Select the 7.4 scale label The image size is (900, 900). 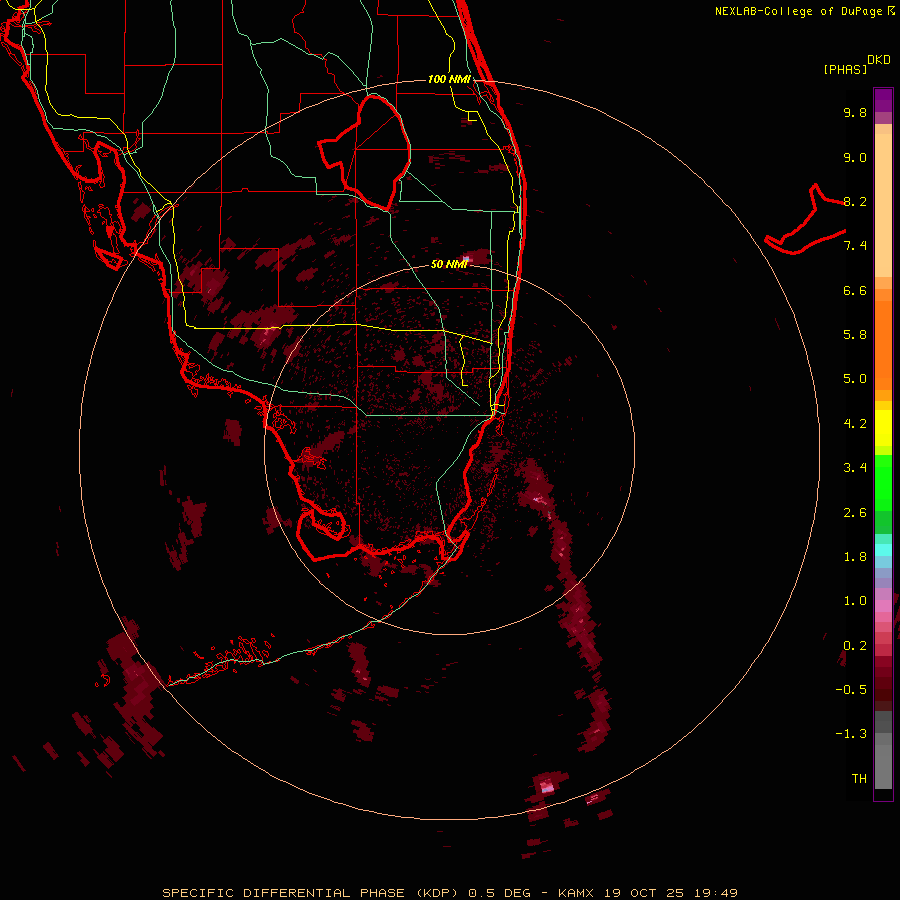click(855, 246)
